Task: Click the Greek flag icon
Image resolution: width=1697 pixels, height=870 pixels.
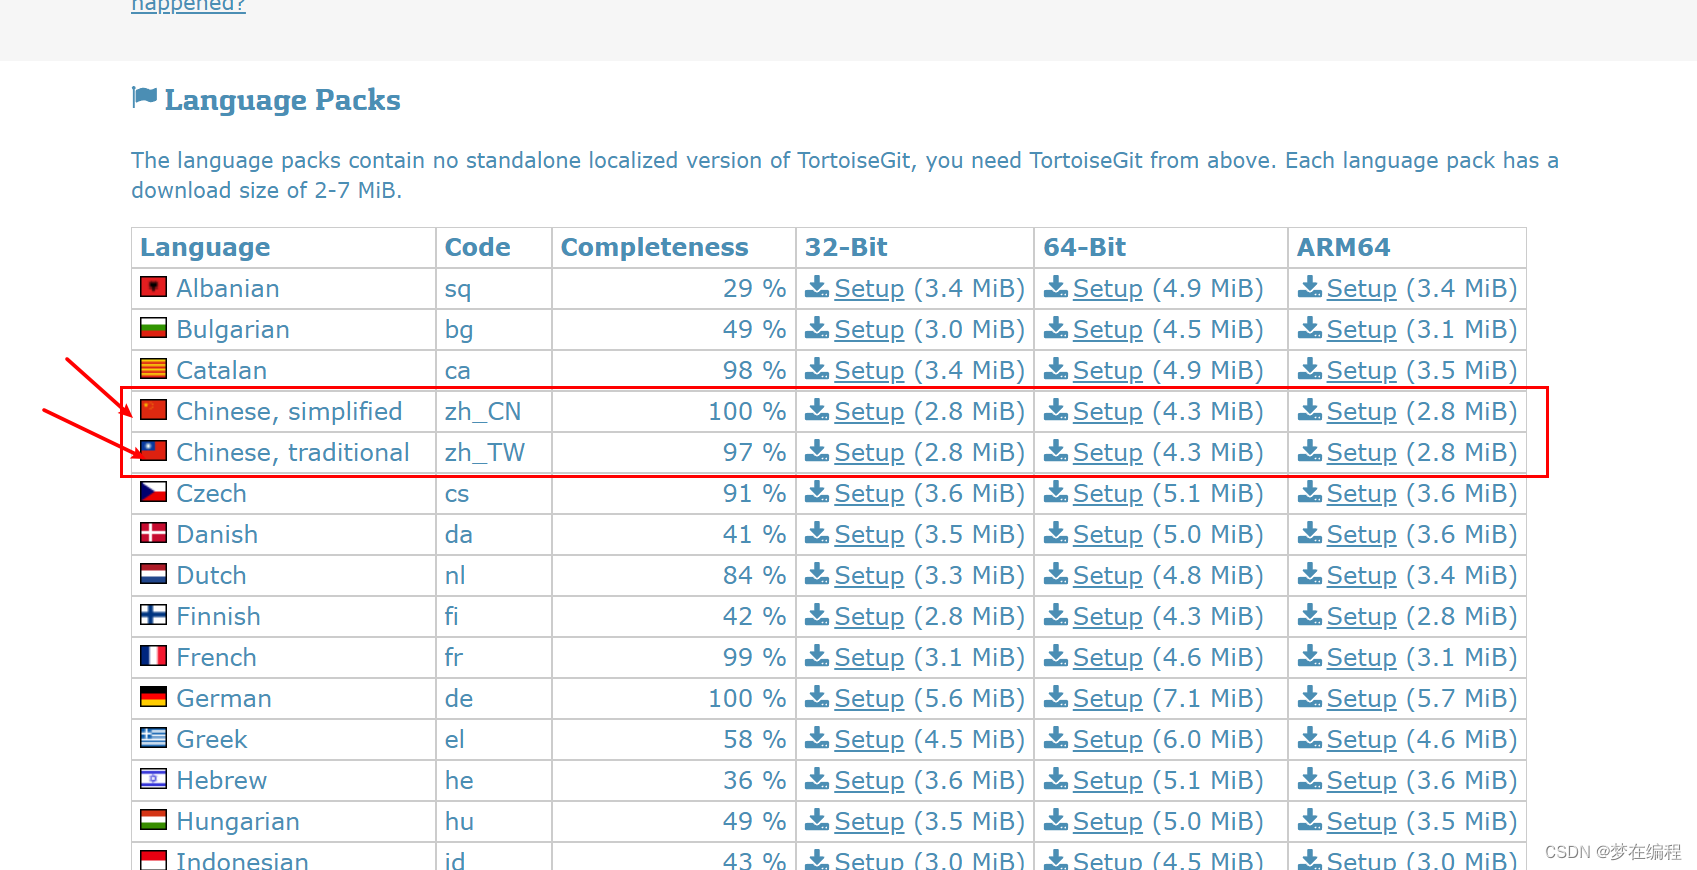Action: pyautogui.click(x=153, y=738)
